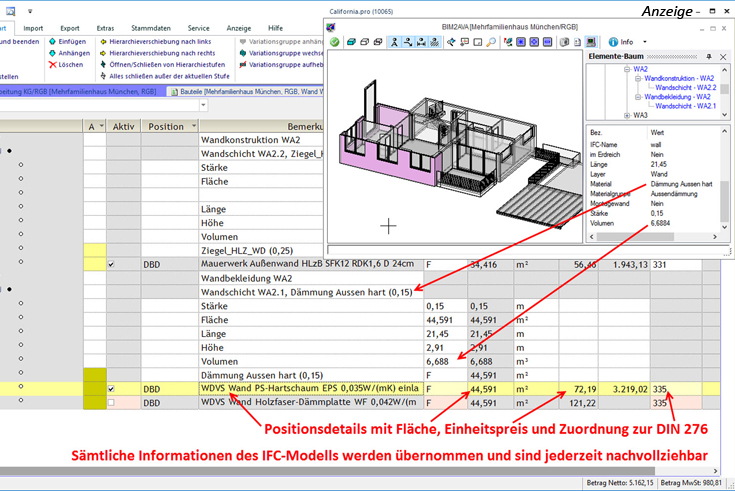Click the Einfügen icon in ribbon
The width and height of the screenshot is (735, 491).
click(x=51, y=42)
